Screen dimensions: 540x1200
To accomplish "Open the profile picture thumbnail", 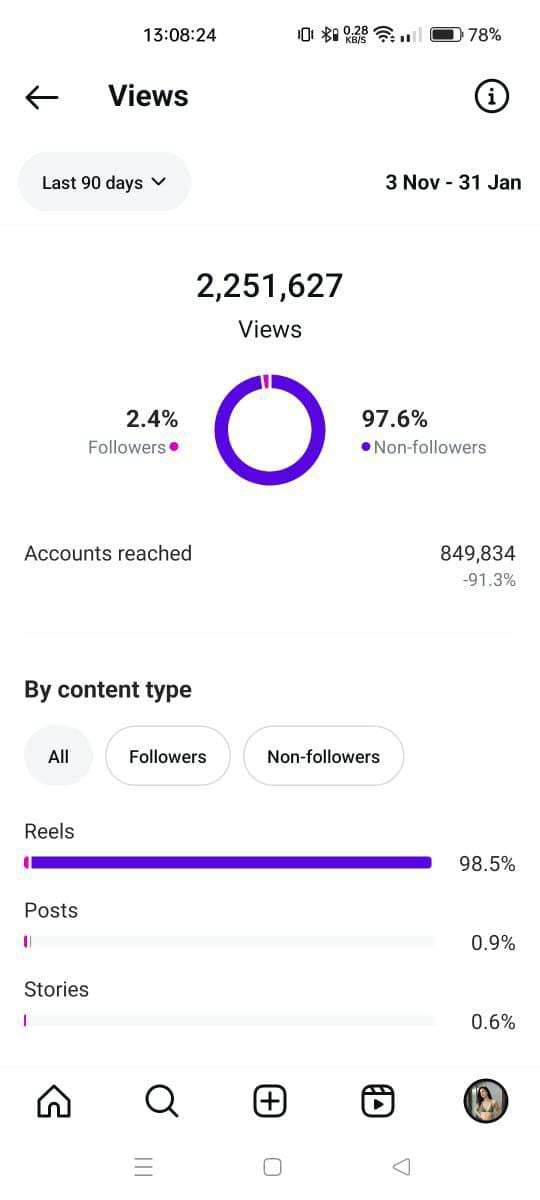I will pos(486,1101).
